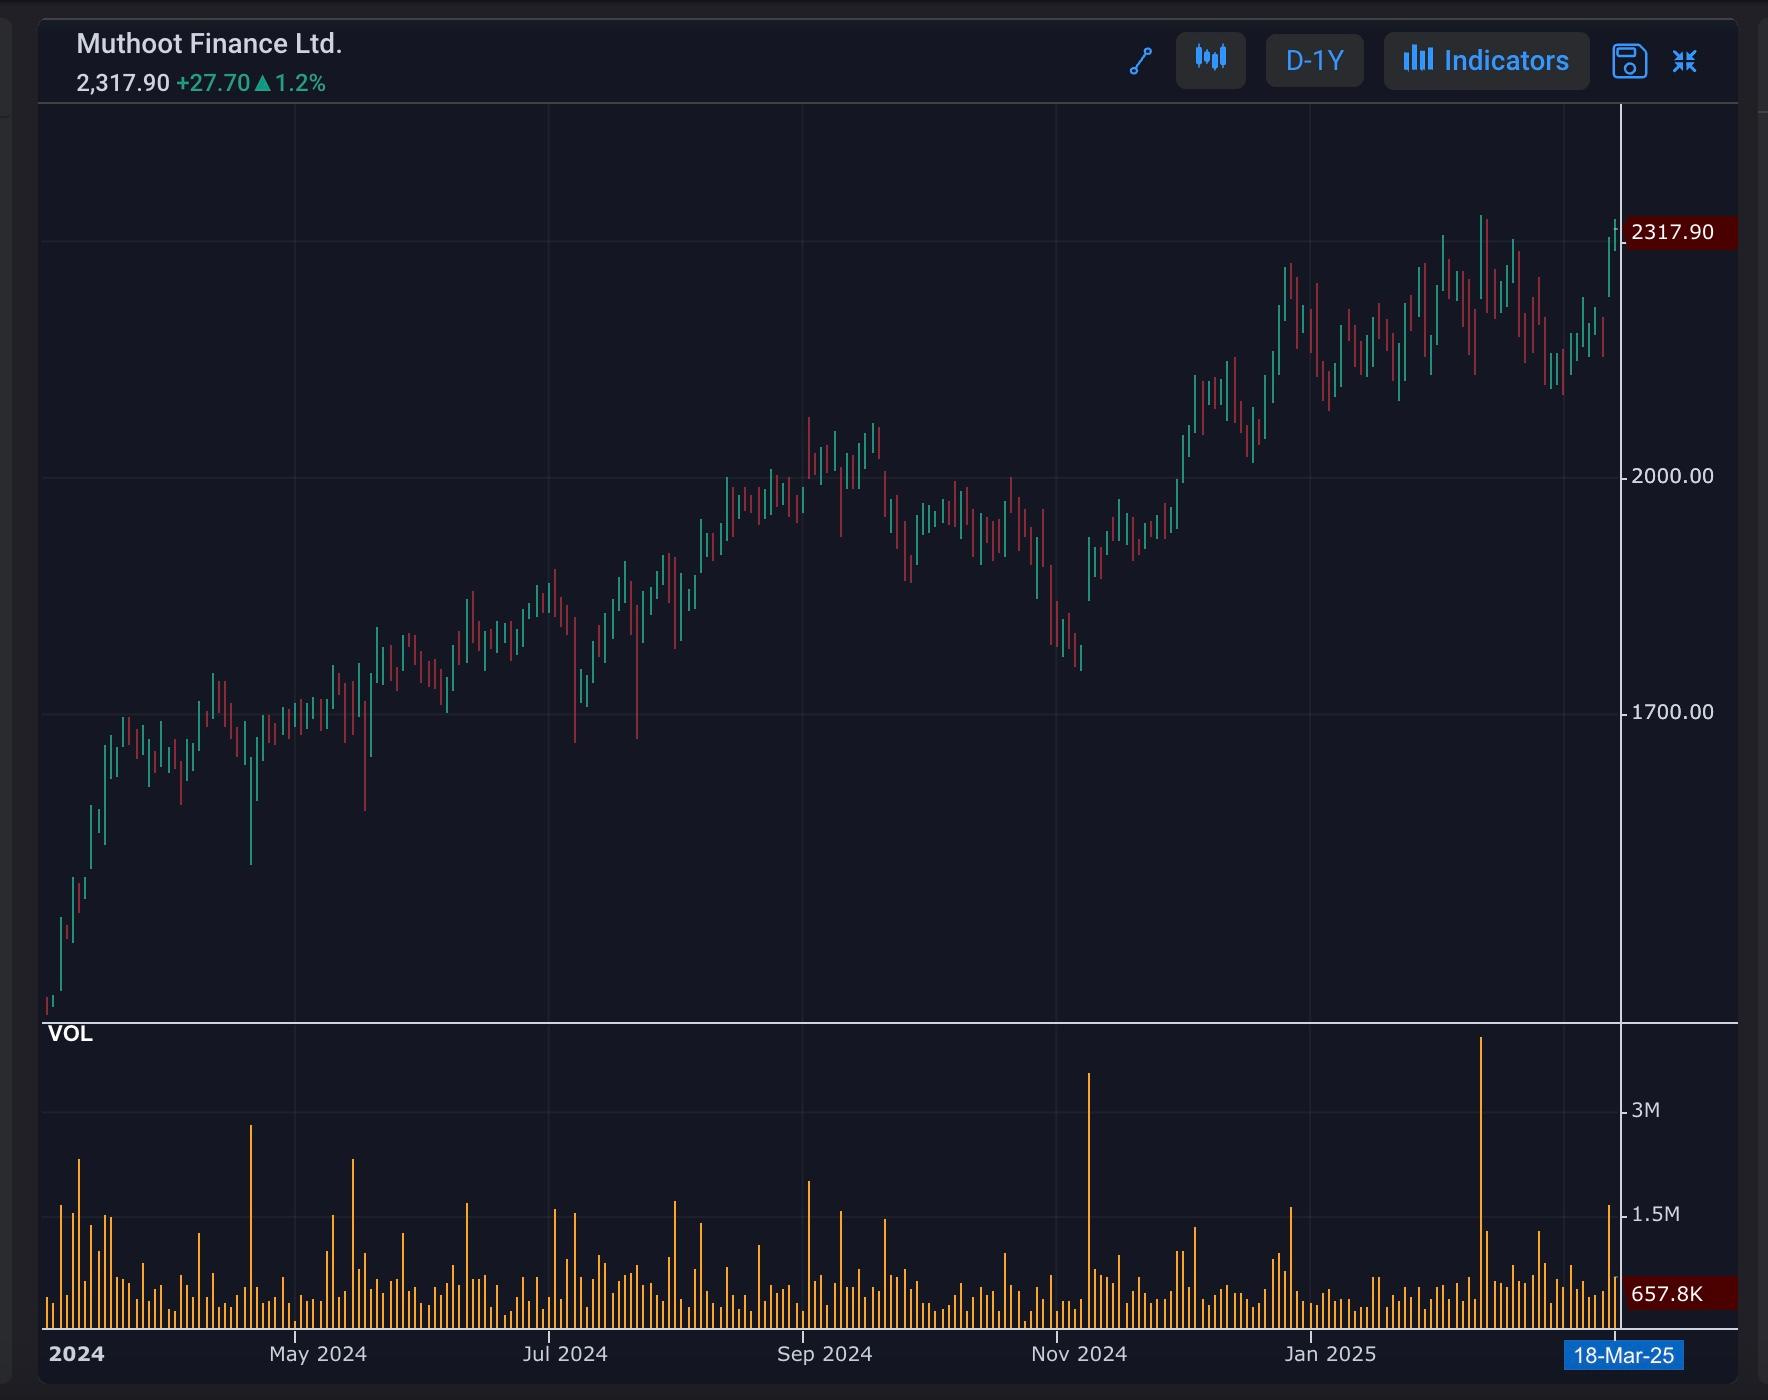Save the chart with the floppy icon
This screenshot has height=1400, width=1768.
coord(1630,61)
